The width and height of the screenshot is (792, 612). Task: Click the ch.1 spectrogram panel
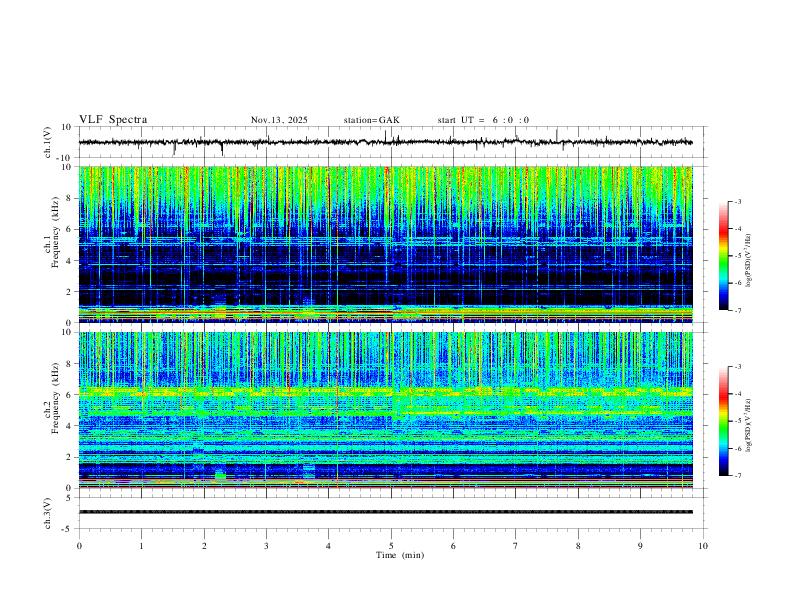385,244
